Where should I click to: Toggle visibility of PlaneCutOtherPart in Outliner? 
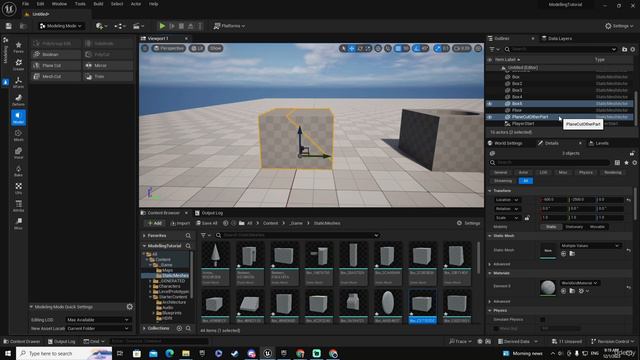click(x=490, y=117)
